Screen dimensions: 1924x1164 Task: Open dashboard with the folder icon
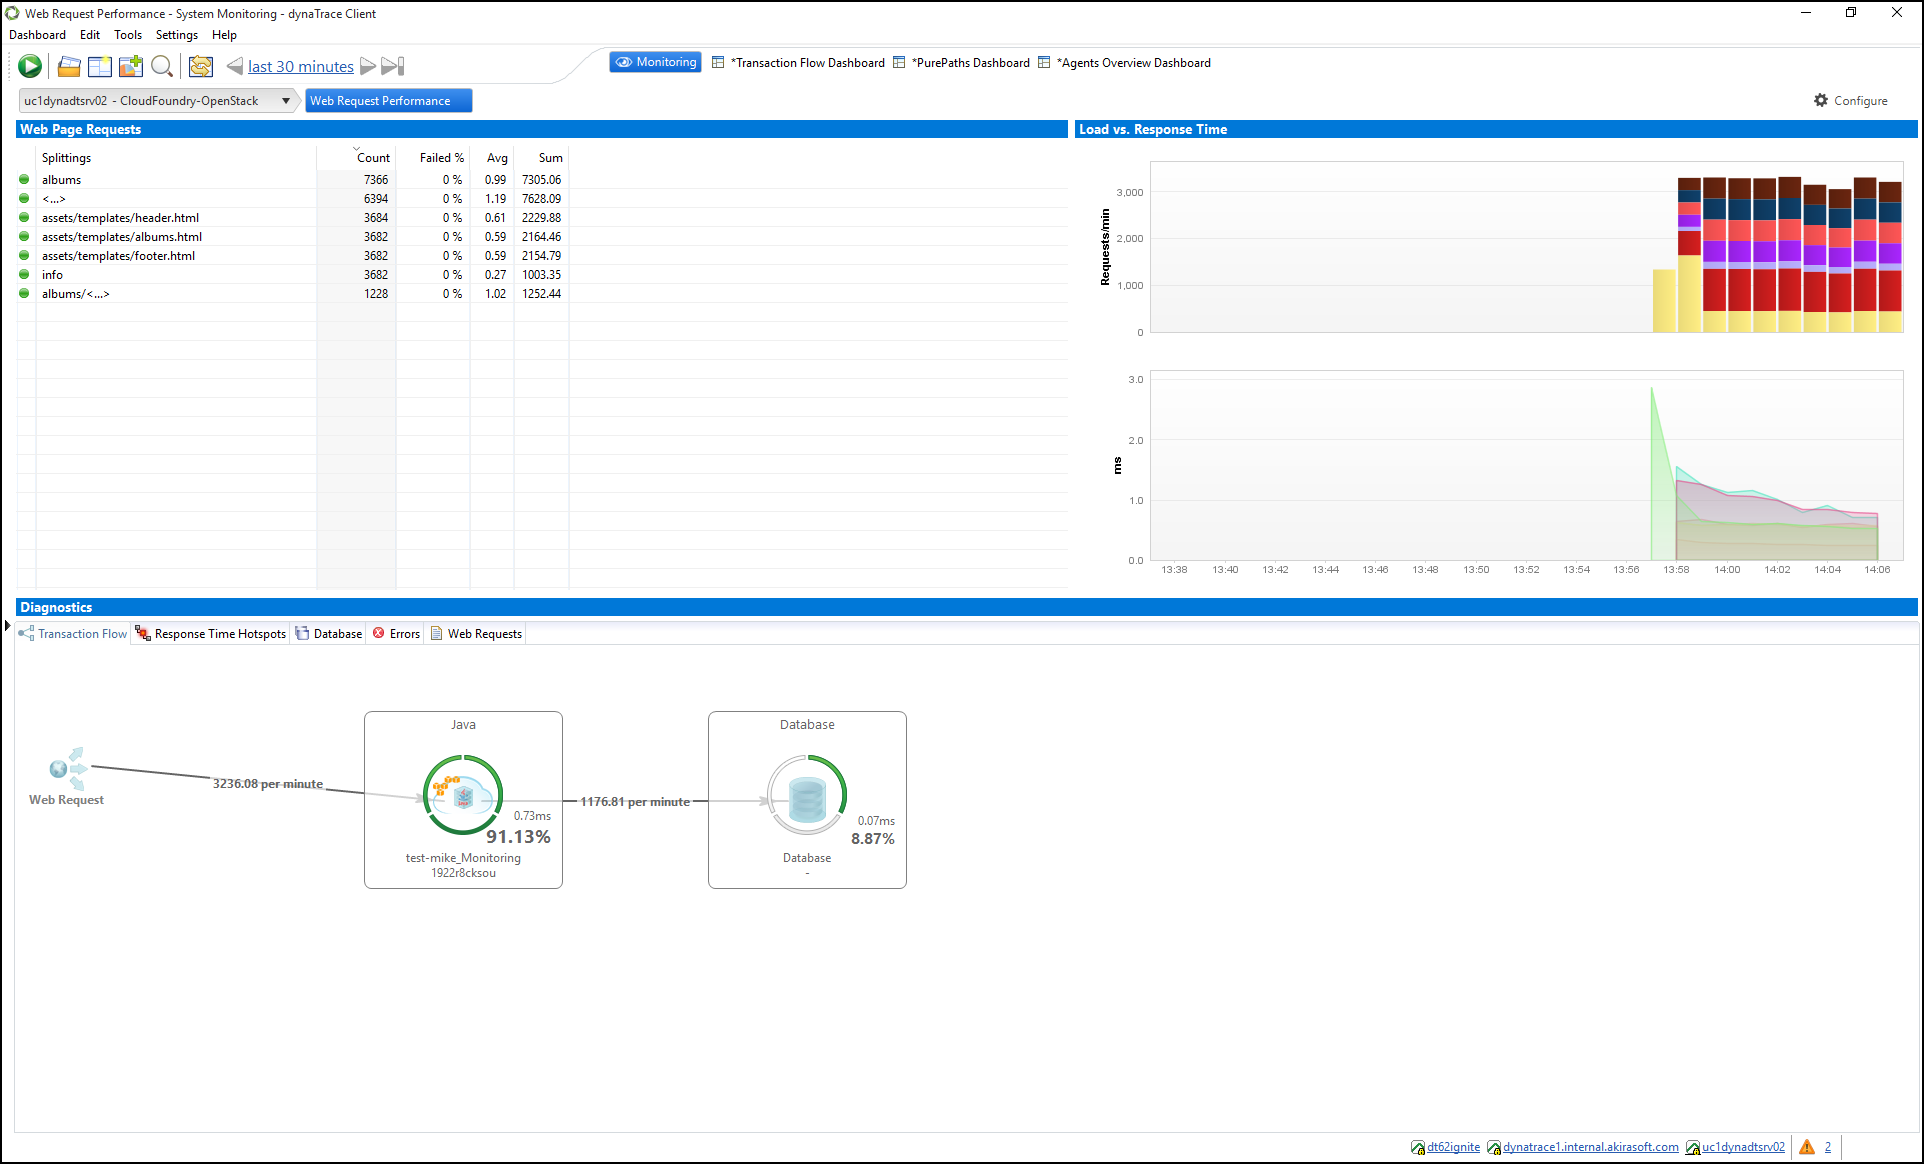pos(69,66)
